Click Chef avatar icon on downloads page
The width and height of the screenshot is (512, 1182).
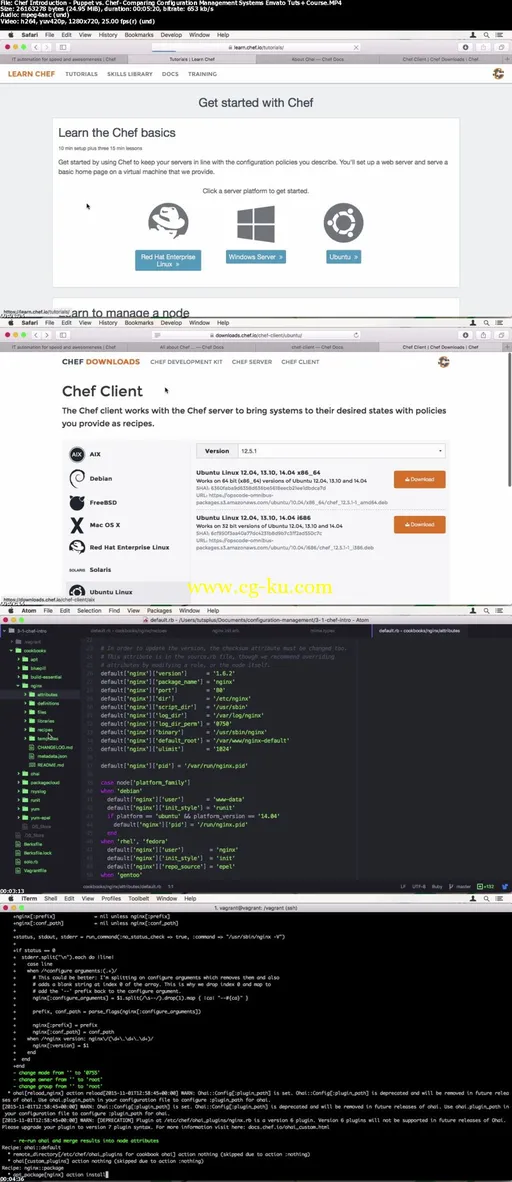pos(443,362)
